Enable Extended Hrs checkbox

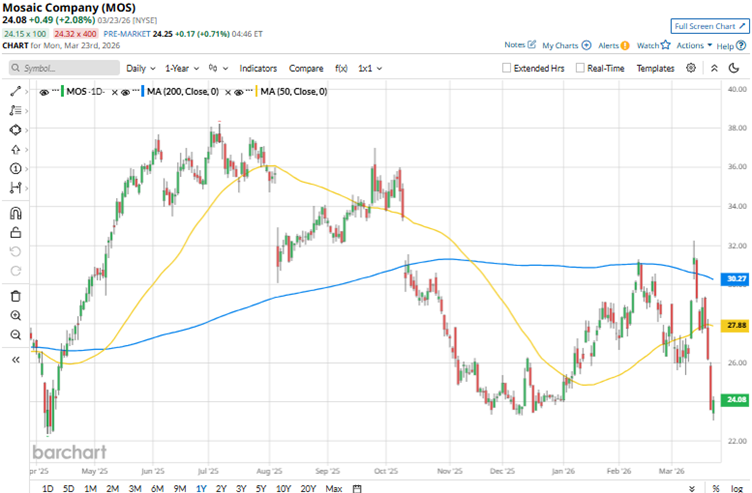tap(508, 68)
